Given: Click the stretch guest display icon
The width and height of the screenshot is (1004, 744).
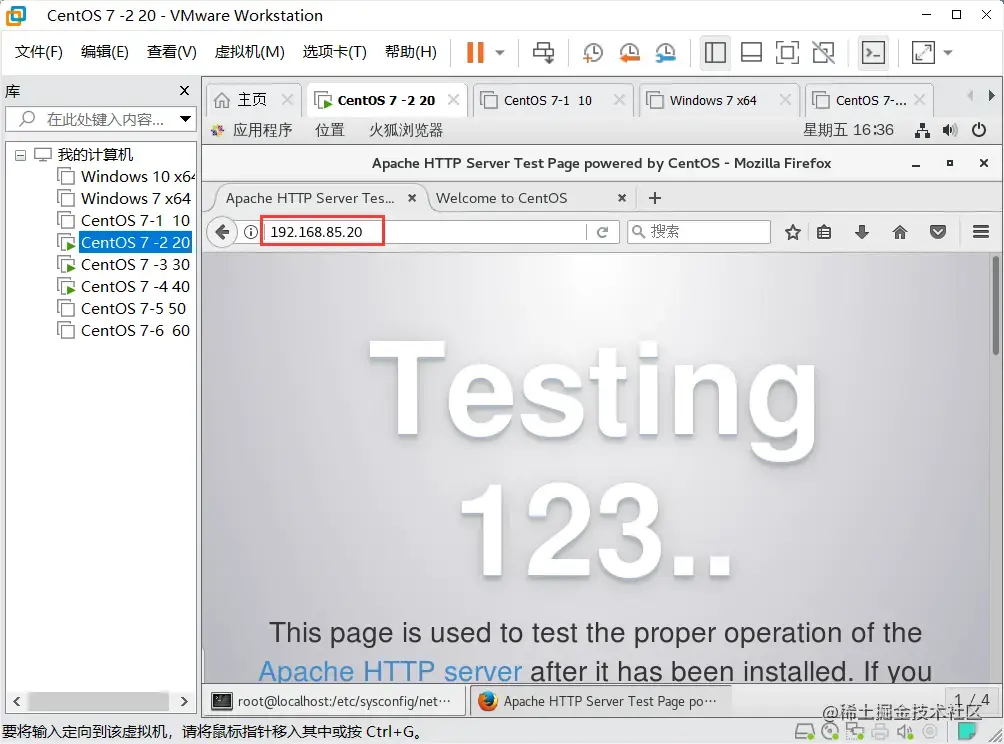Looking at the screenshot, I should (x=923, y=53).
